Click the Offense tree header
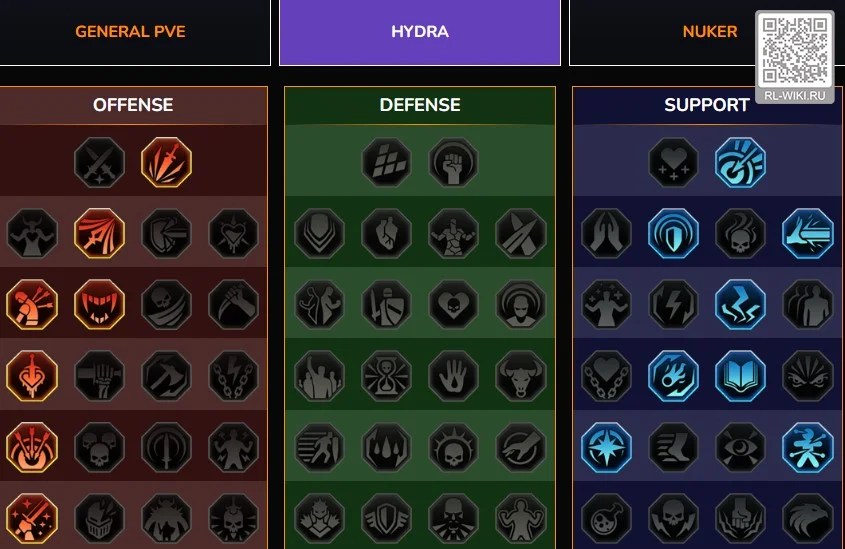This screenshot has height=549, width=845. 133,105
